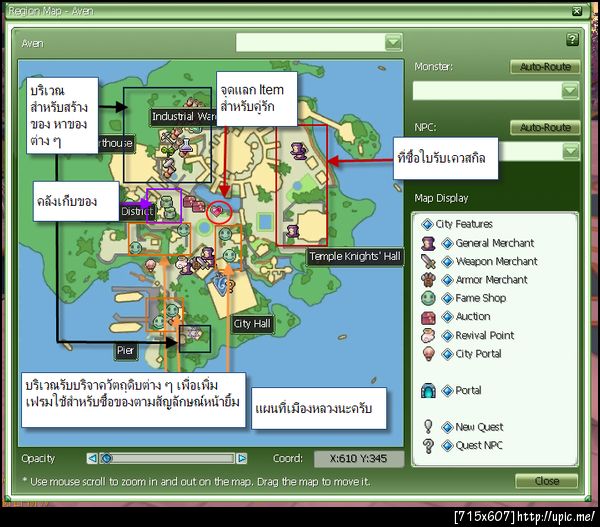
Task: Click the blue portal icon near City Hall
Action: pos(221,284)
